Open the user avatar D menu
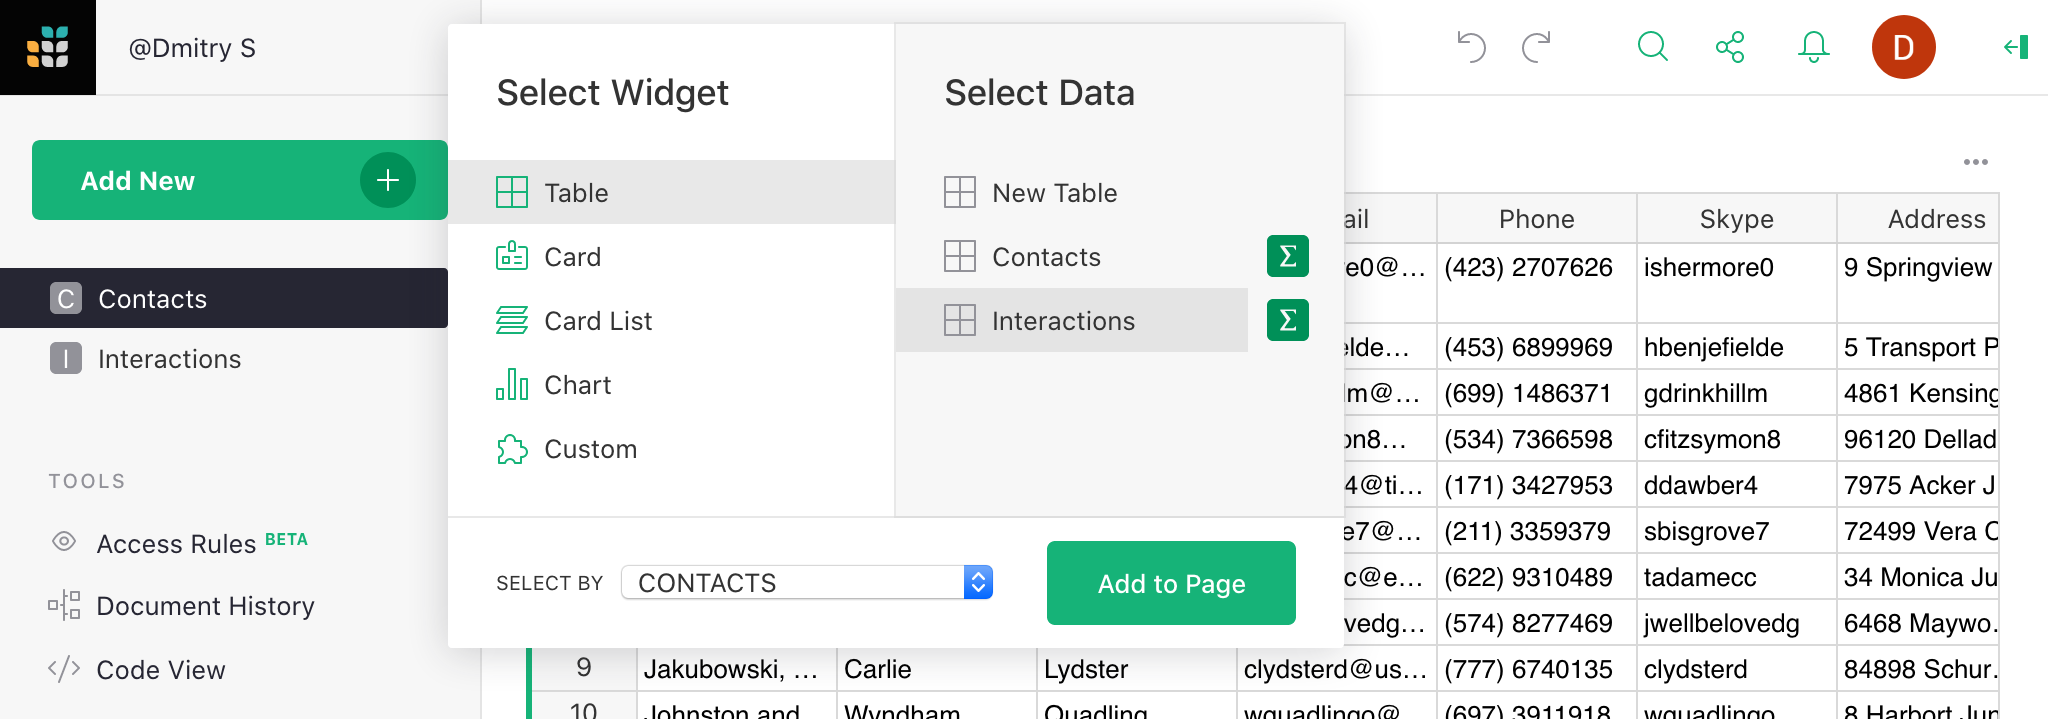Image resolution: width=2048 pixels, height=719 pixels. tap(1903, 47)
